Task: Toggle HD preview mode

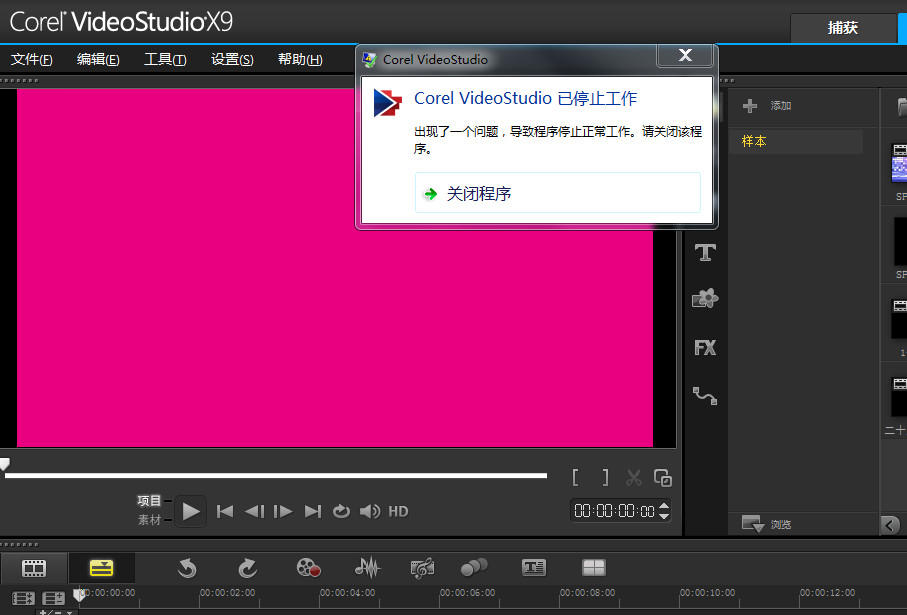Action: click(x=398, y=511)
